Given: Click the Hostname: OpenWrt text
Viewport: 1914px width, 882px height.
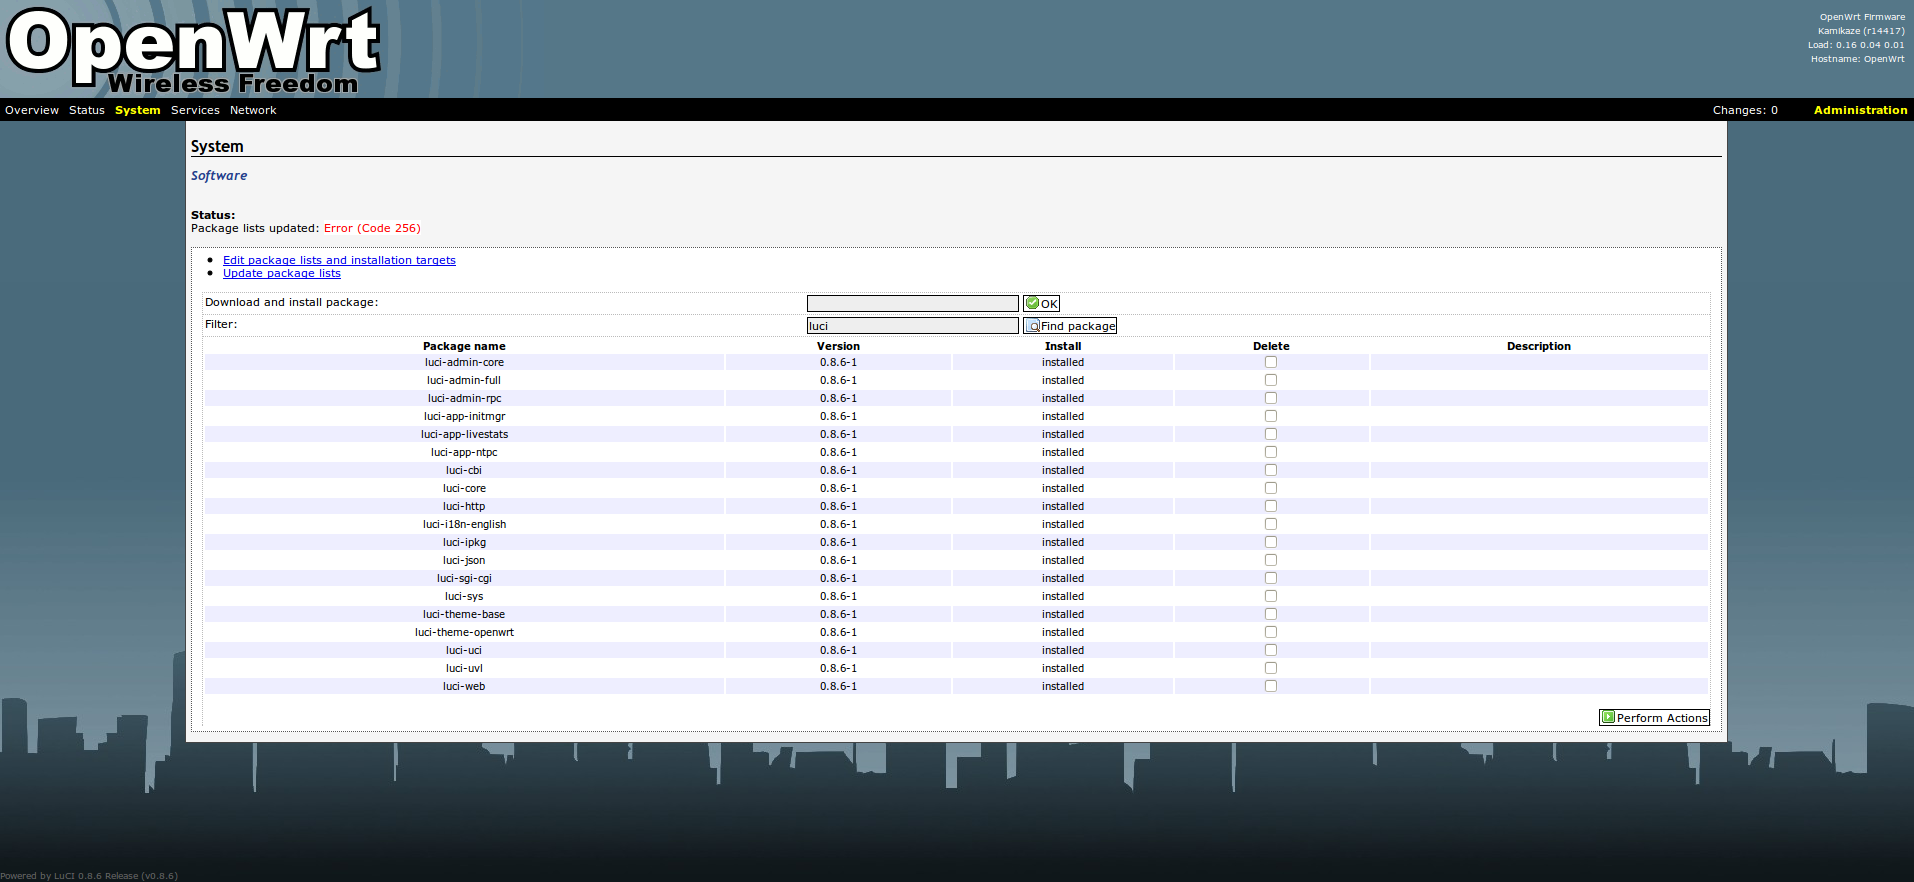Looking at the screenshot, I should point(1857,59).
